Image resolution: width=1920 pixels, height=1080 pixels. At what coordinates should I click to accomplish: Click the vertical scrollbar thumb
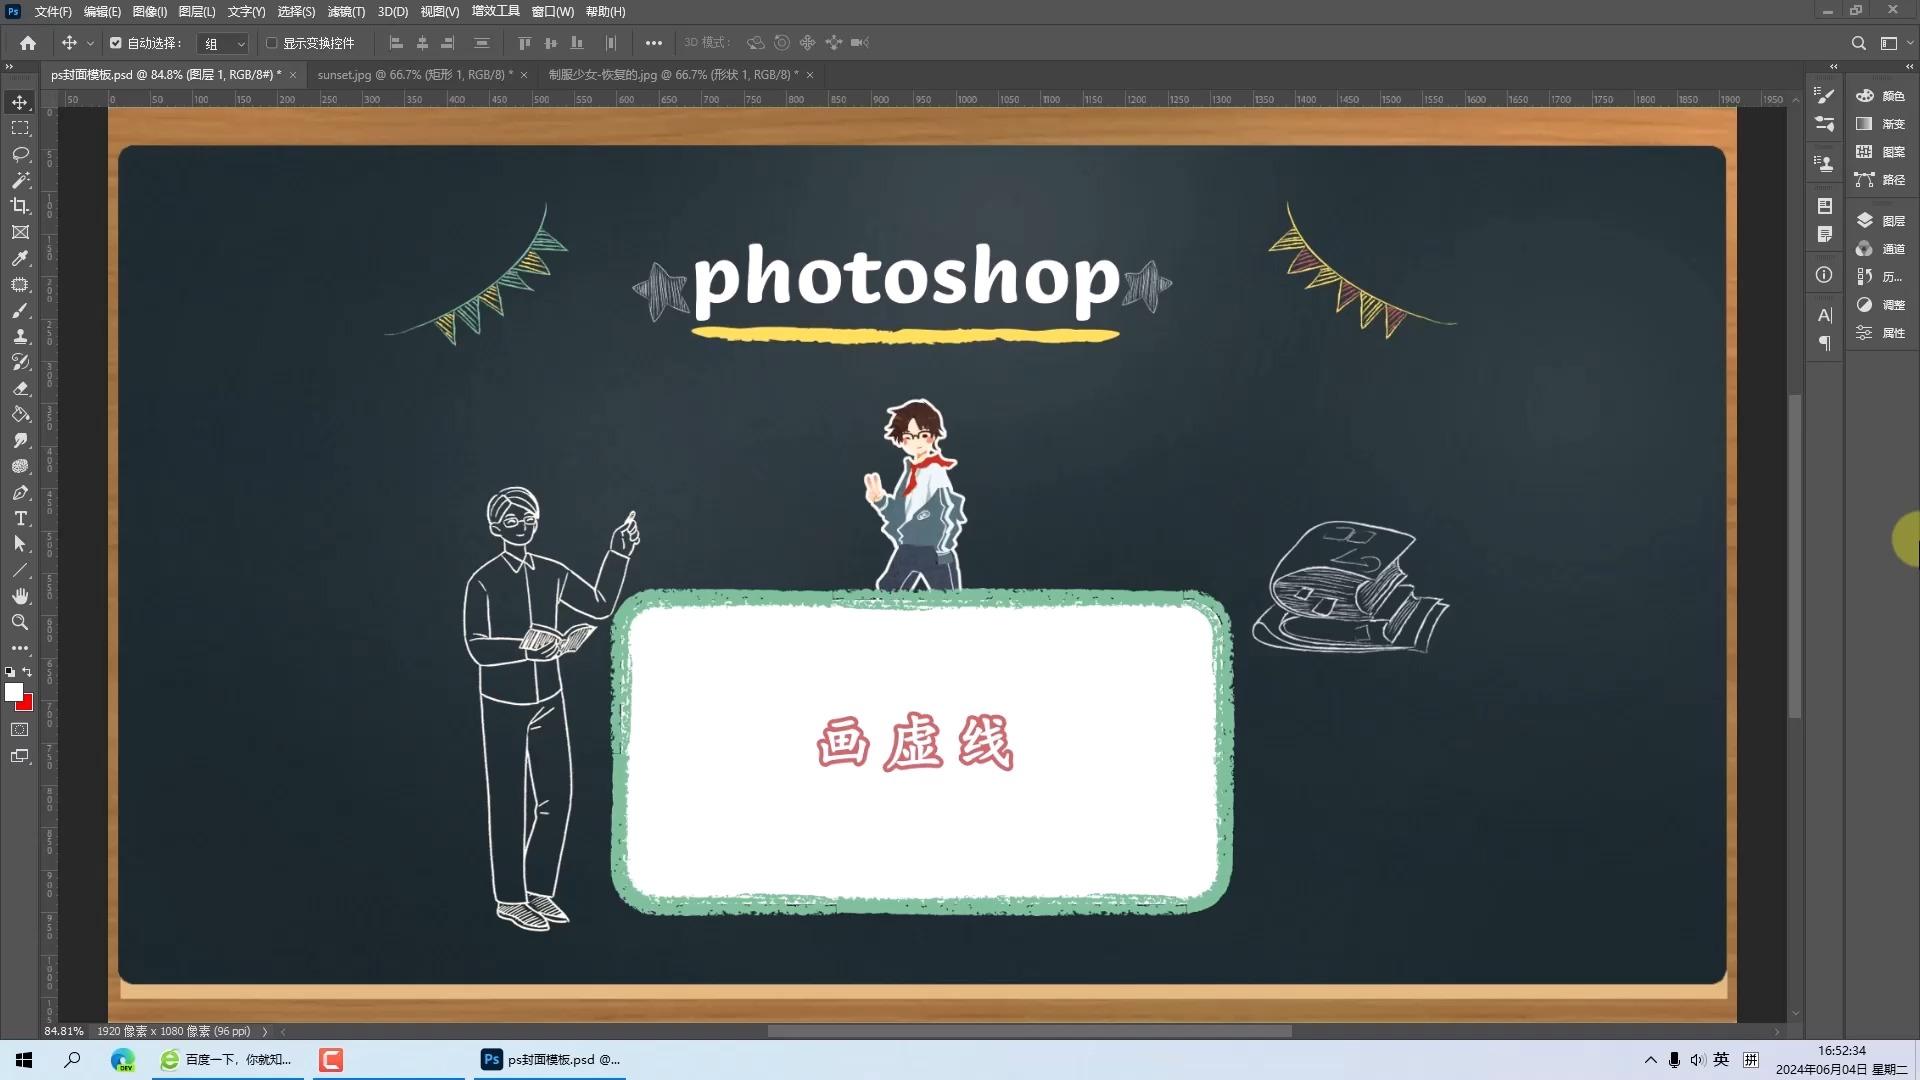click(x=1795, y=556)
